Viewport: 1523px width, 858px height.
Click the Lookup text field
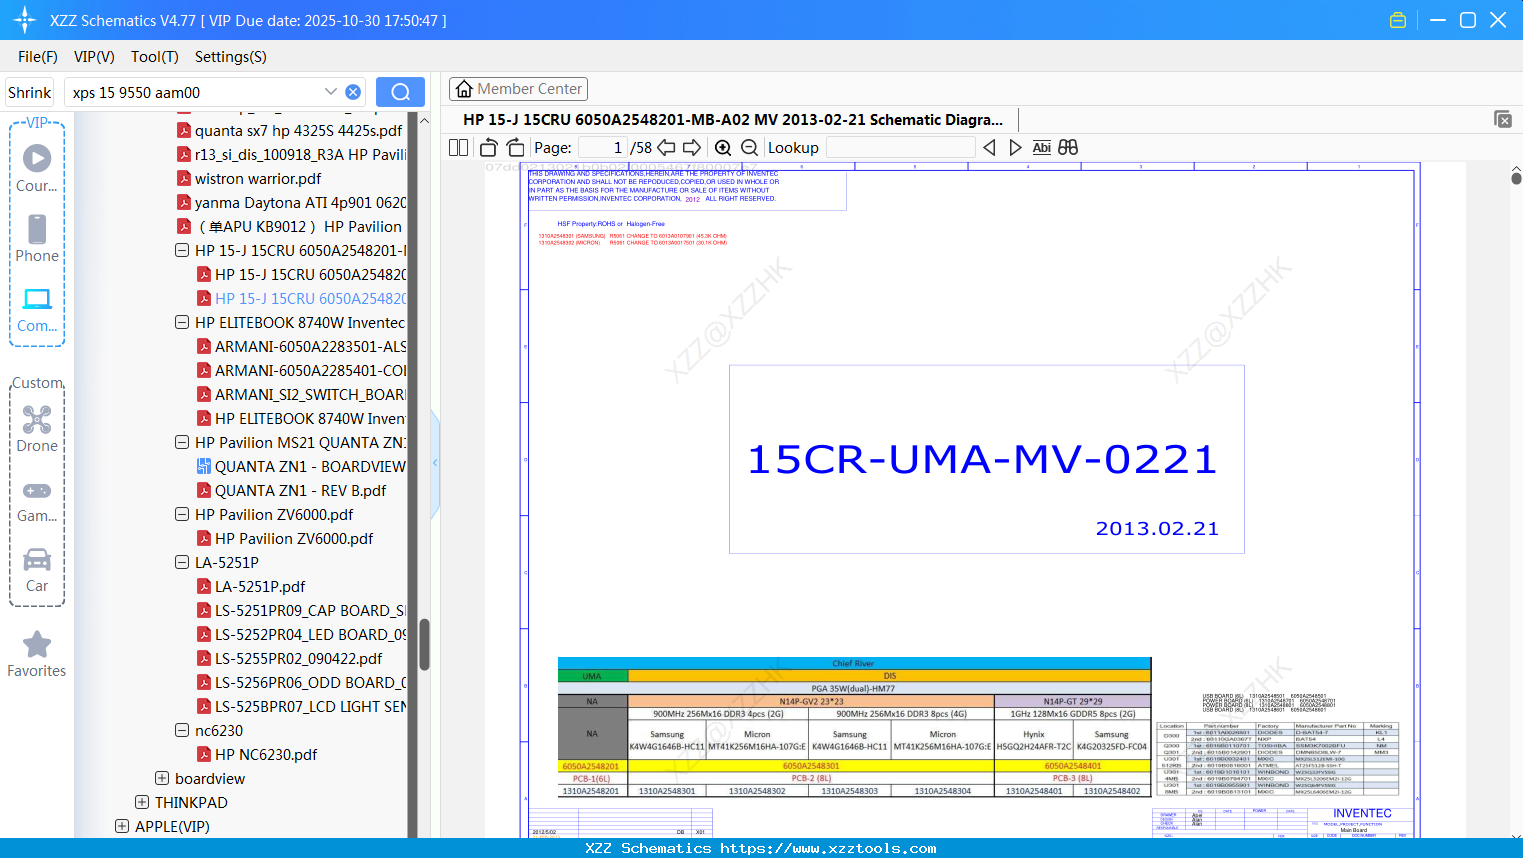point(901,147)
